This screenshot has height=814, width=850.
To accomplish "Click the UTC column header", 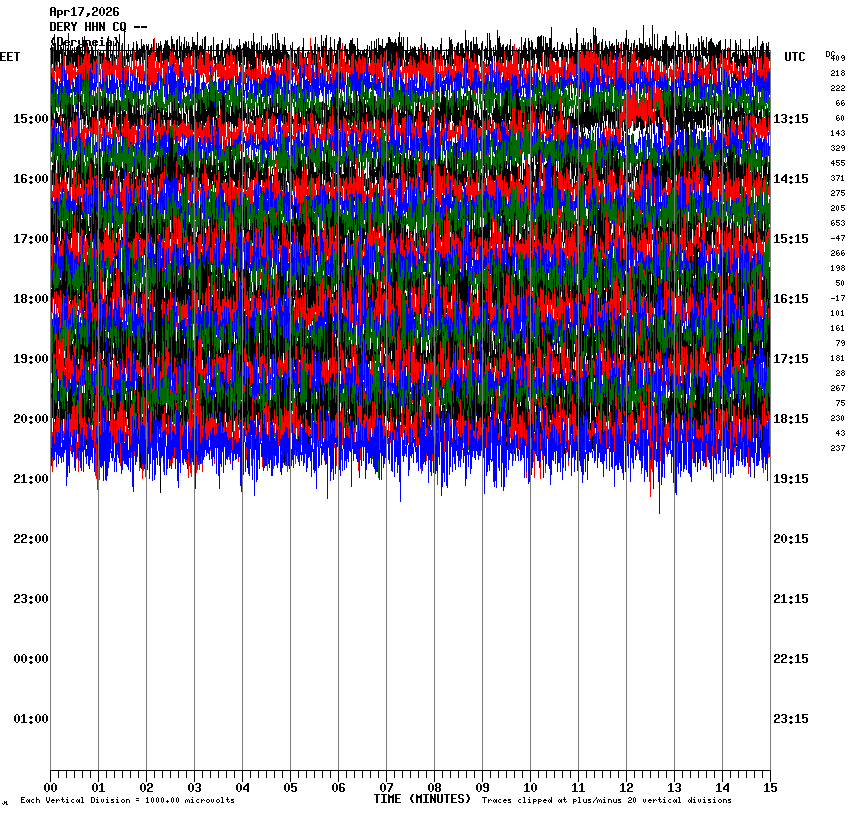I will click(x=795, y=57).
